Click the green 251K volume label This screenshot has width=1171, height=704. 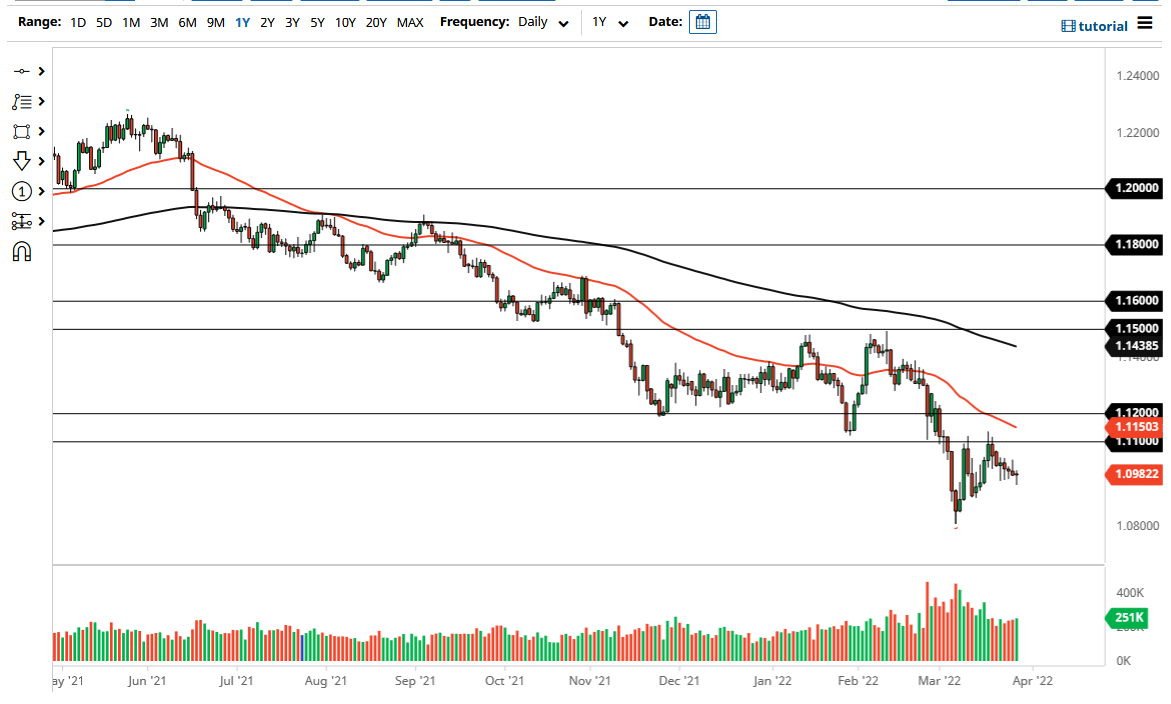tap(1127, 618)
